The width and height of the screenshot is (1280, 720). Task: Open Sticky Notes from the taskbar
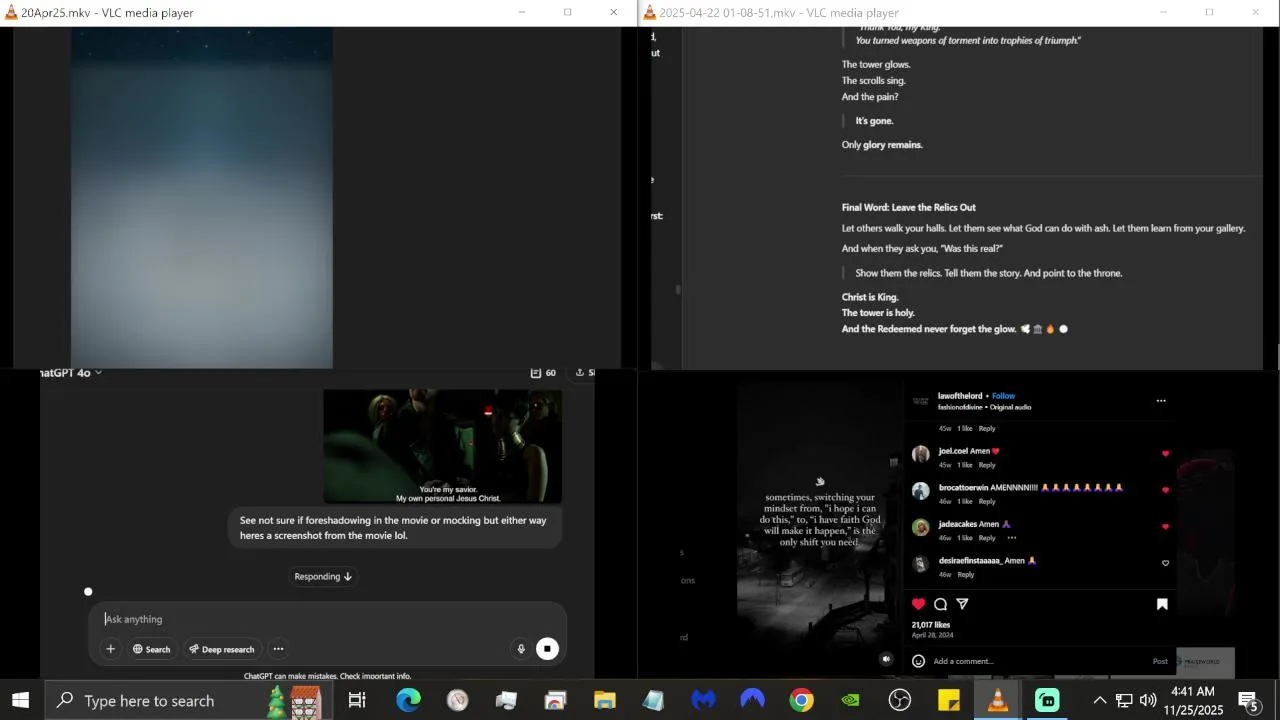tap(949, 701)
